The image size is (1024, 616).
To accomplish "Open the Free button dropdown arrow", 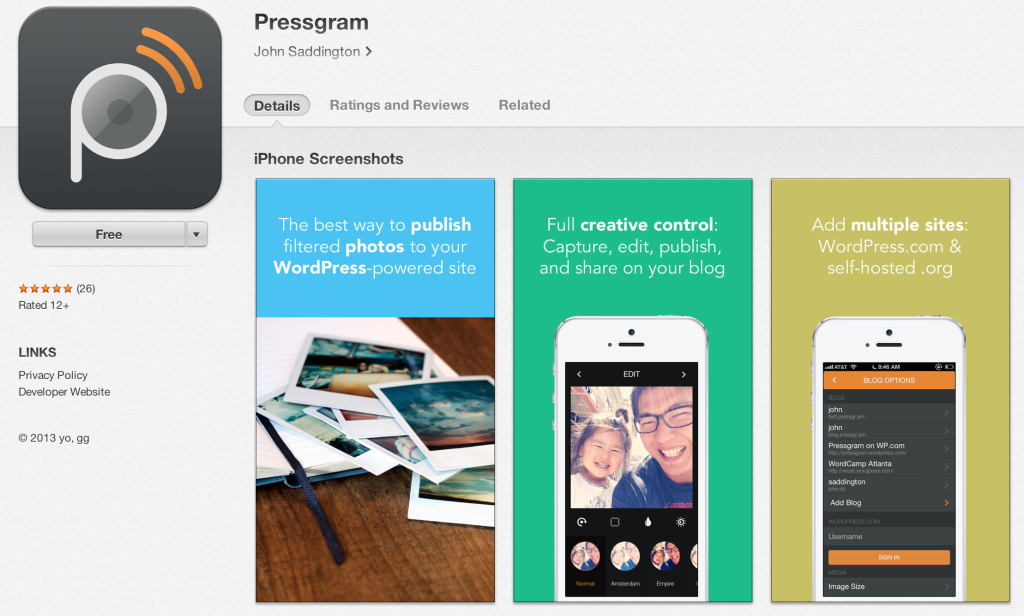I will [196, 234].
